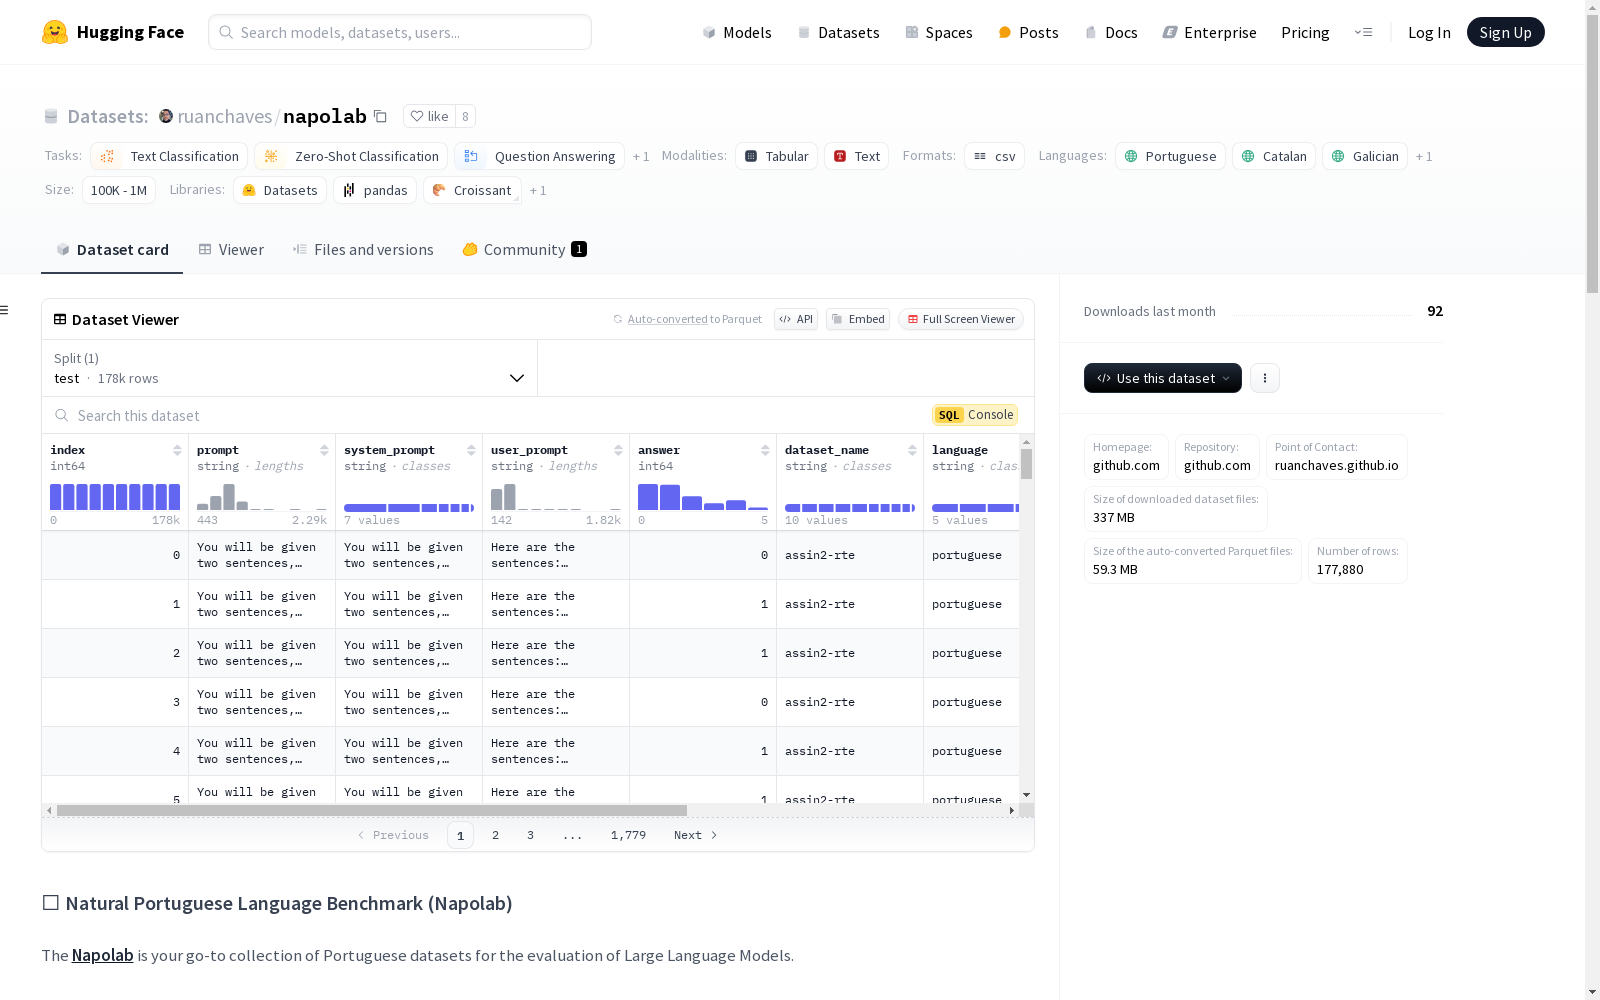
Task: Open the Datasets library tag
Action: (x=280, y=190)
